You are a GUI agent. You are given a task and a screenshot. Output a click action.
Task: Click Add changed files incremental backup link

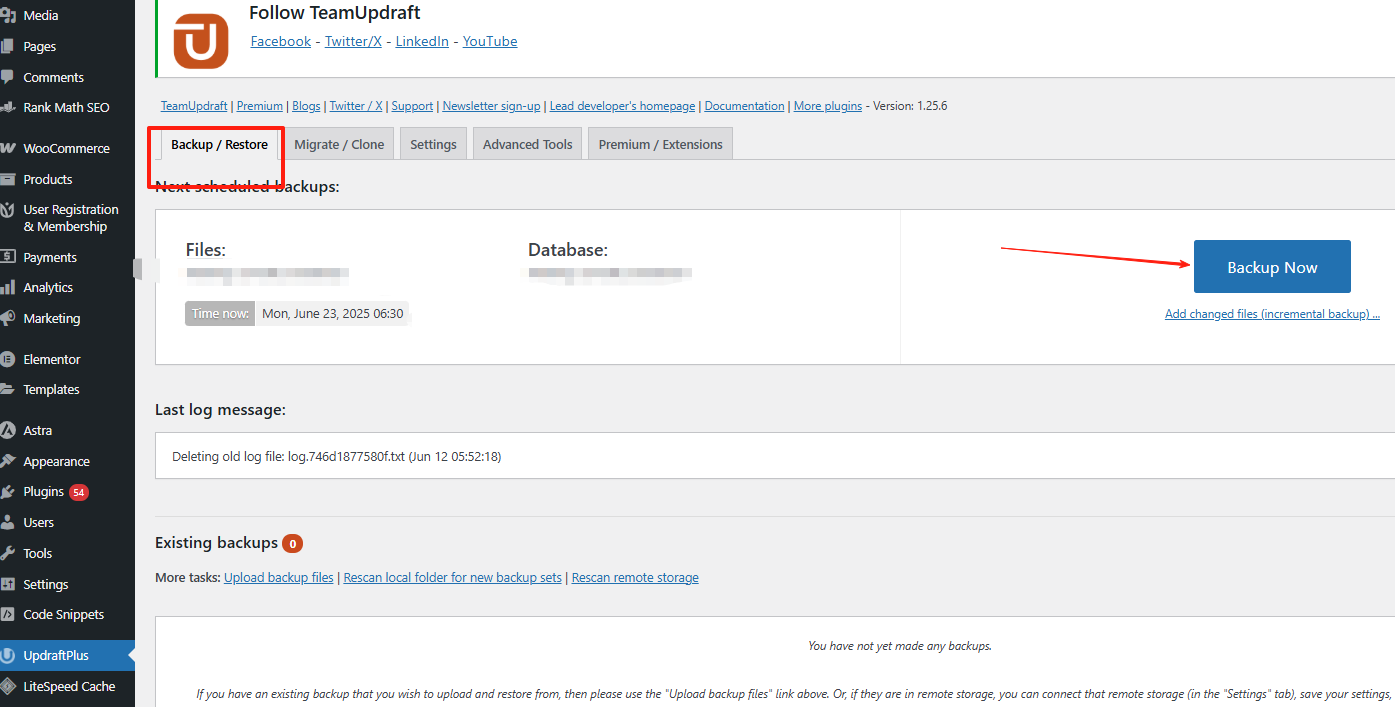[1271, 314]
